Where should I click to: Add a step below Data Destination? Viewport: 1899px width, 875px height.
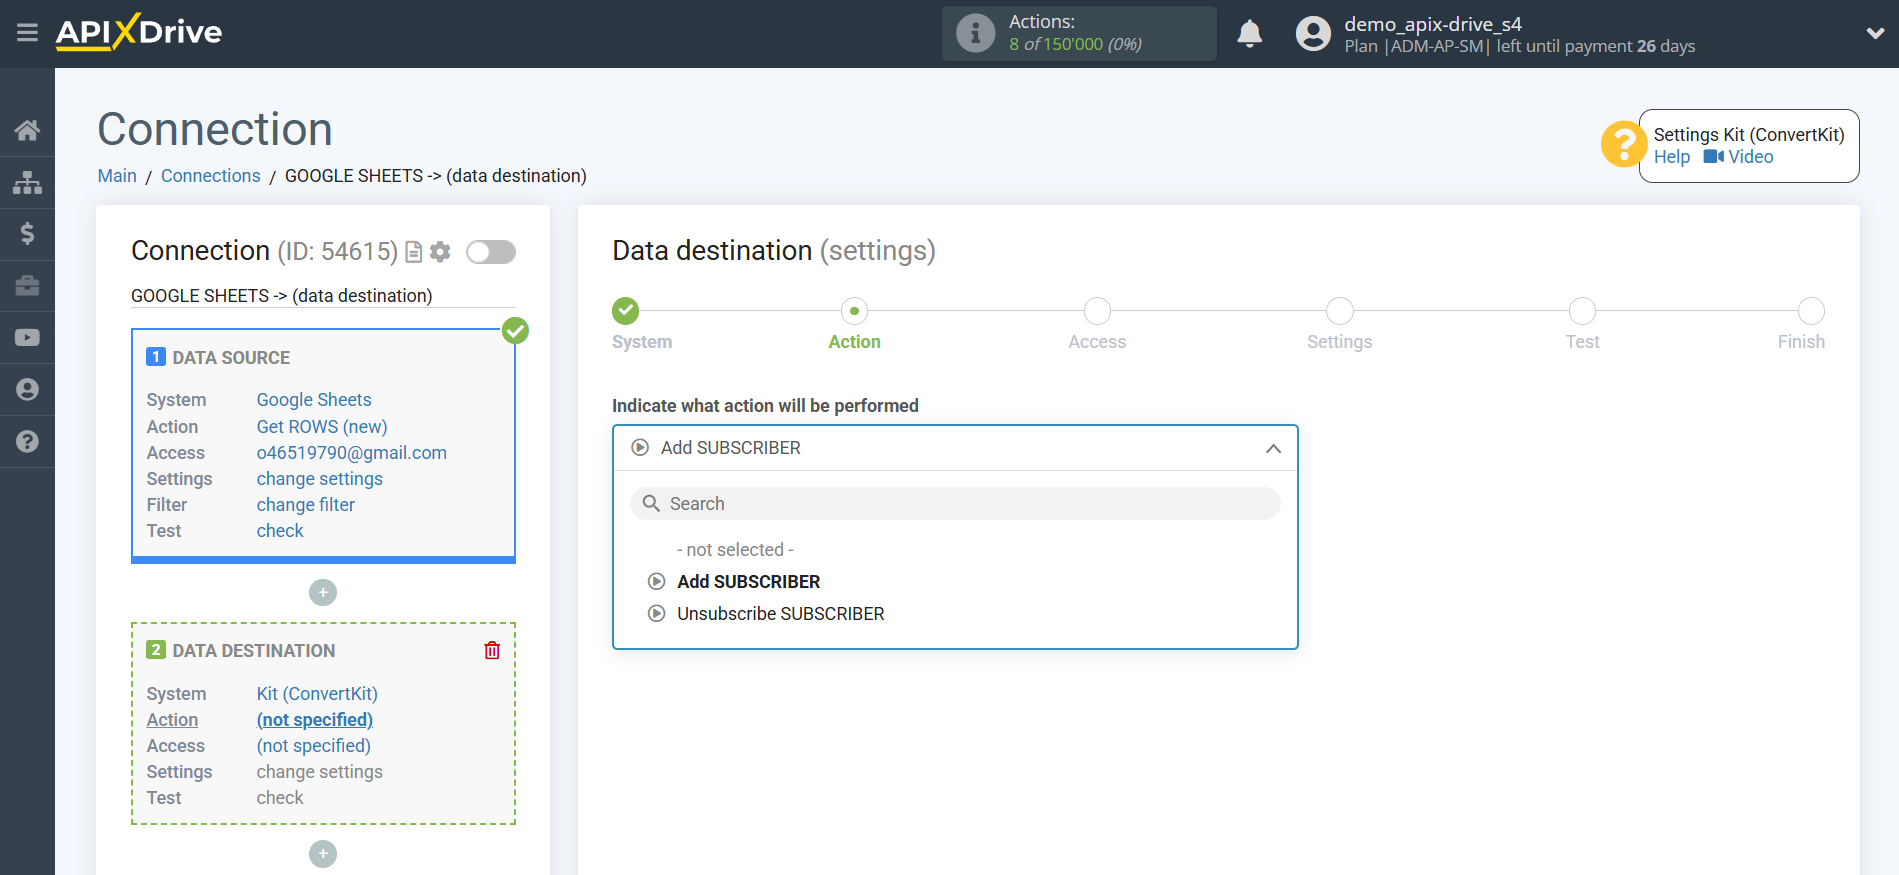pos(323,854)
